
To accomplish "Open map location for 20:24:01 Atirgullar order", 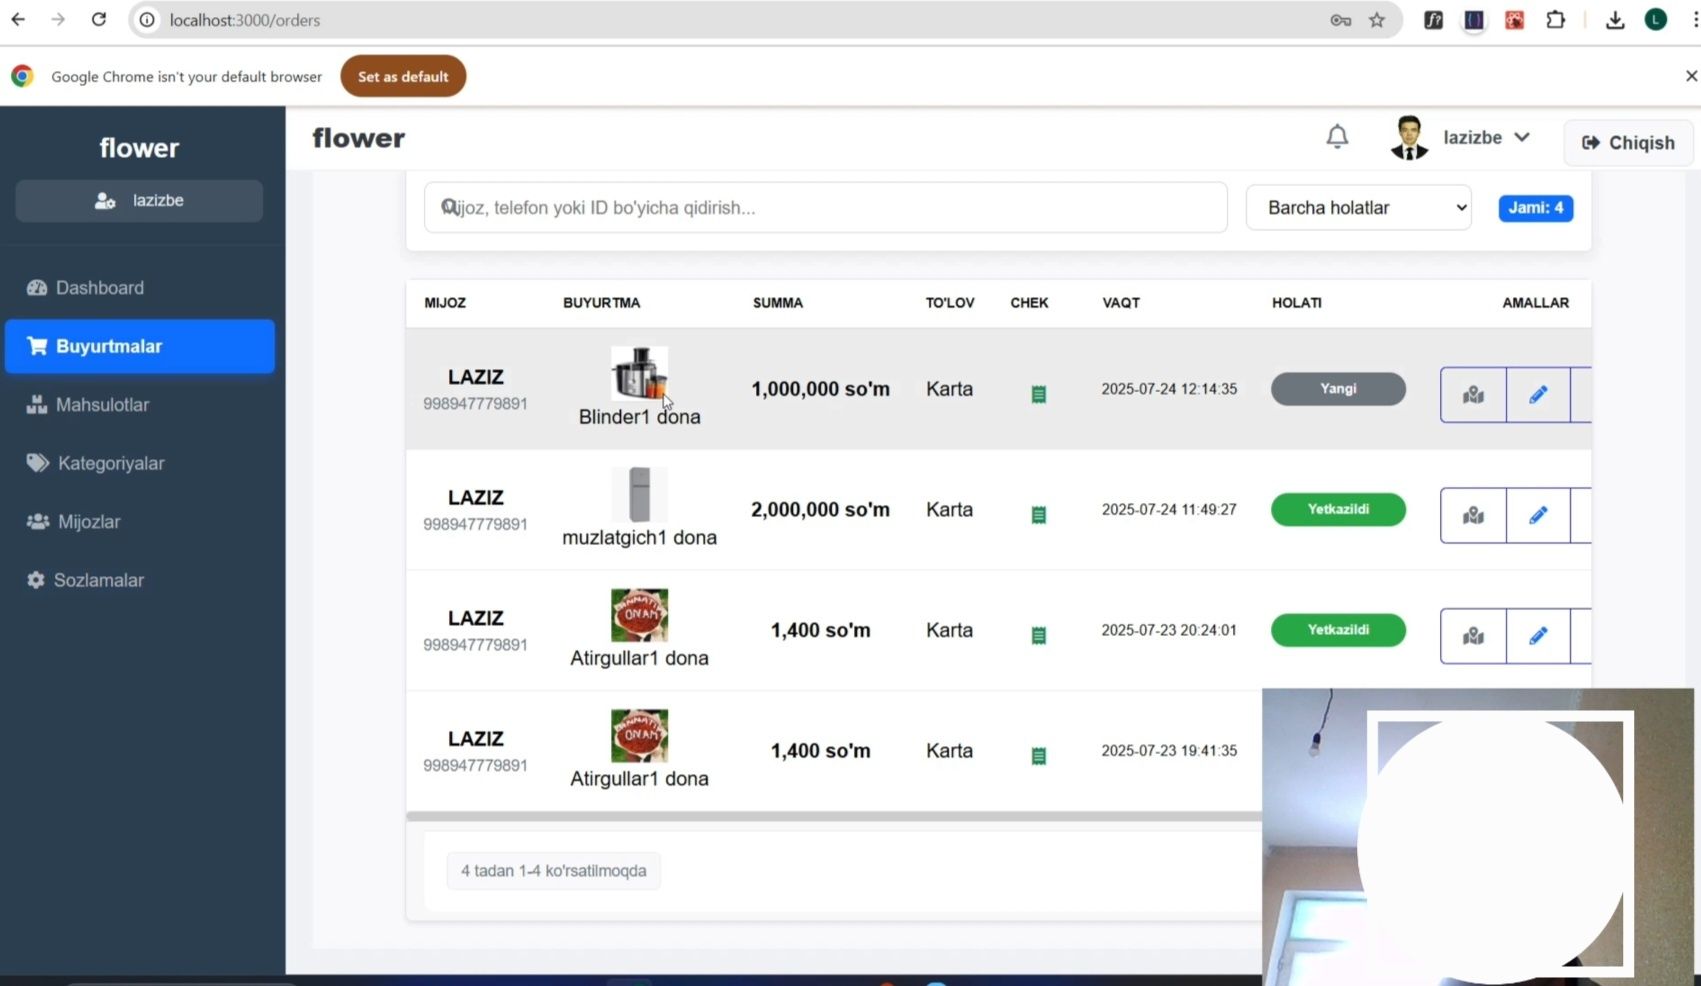I will coord(1473,636).
